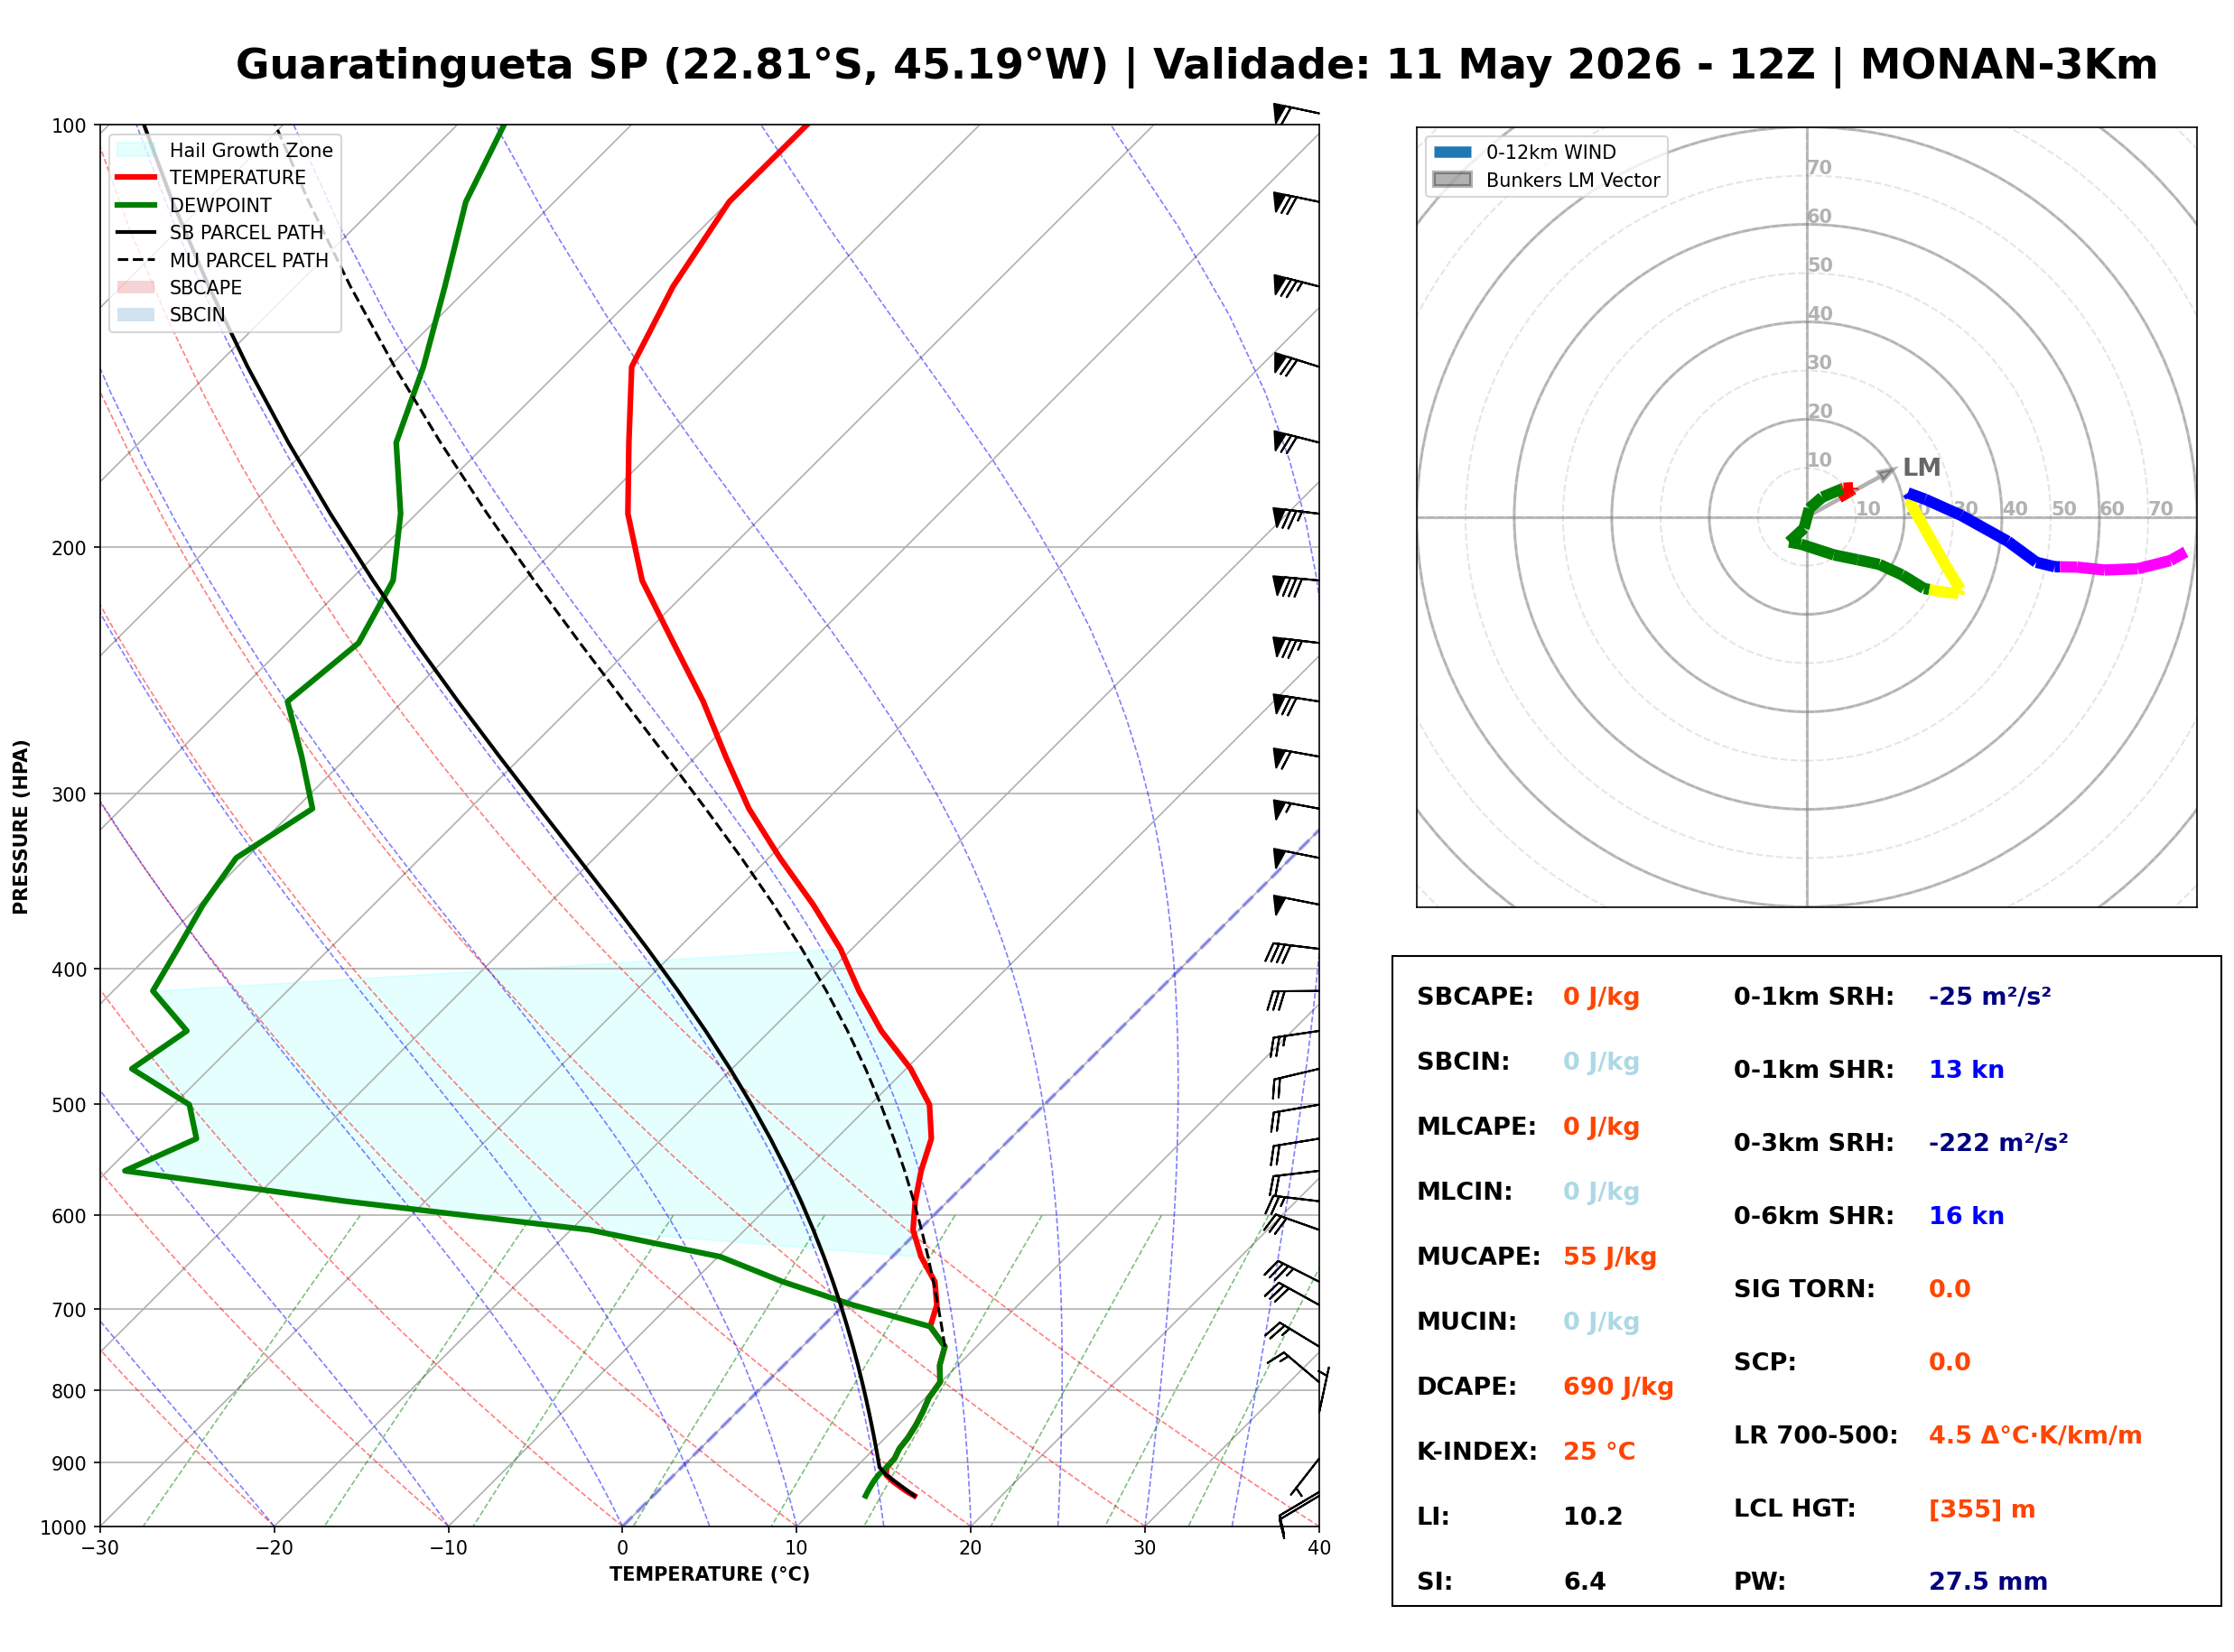Screen dimensions: 2234x1652
Task: Click the Hail Growth Zone legend swatch
Action: 136,150
